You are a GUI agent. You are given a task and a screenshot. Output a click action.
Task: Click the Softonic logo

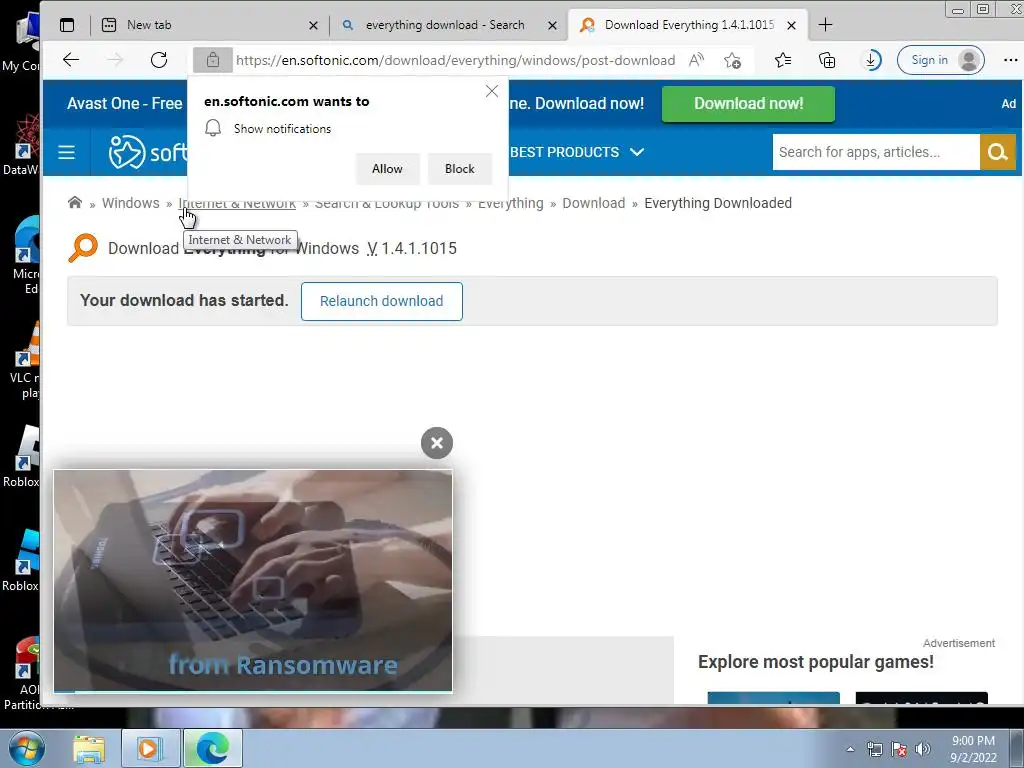148,152
